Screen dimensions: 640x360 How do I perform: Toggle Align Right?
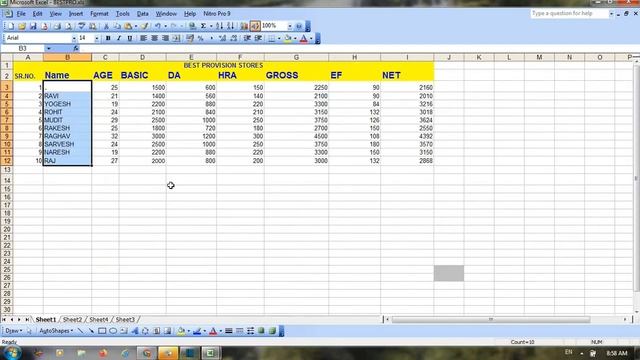[x=165, y=38]
